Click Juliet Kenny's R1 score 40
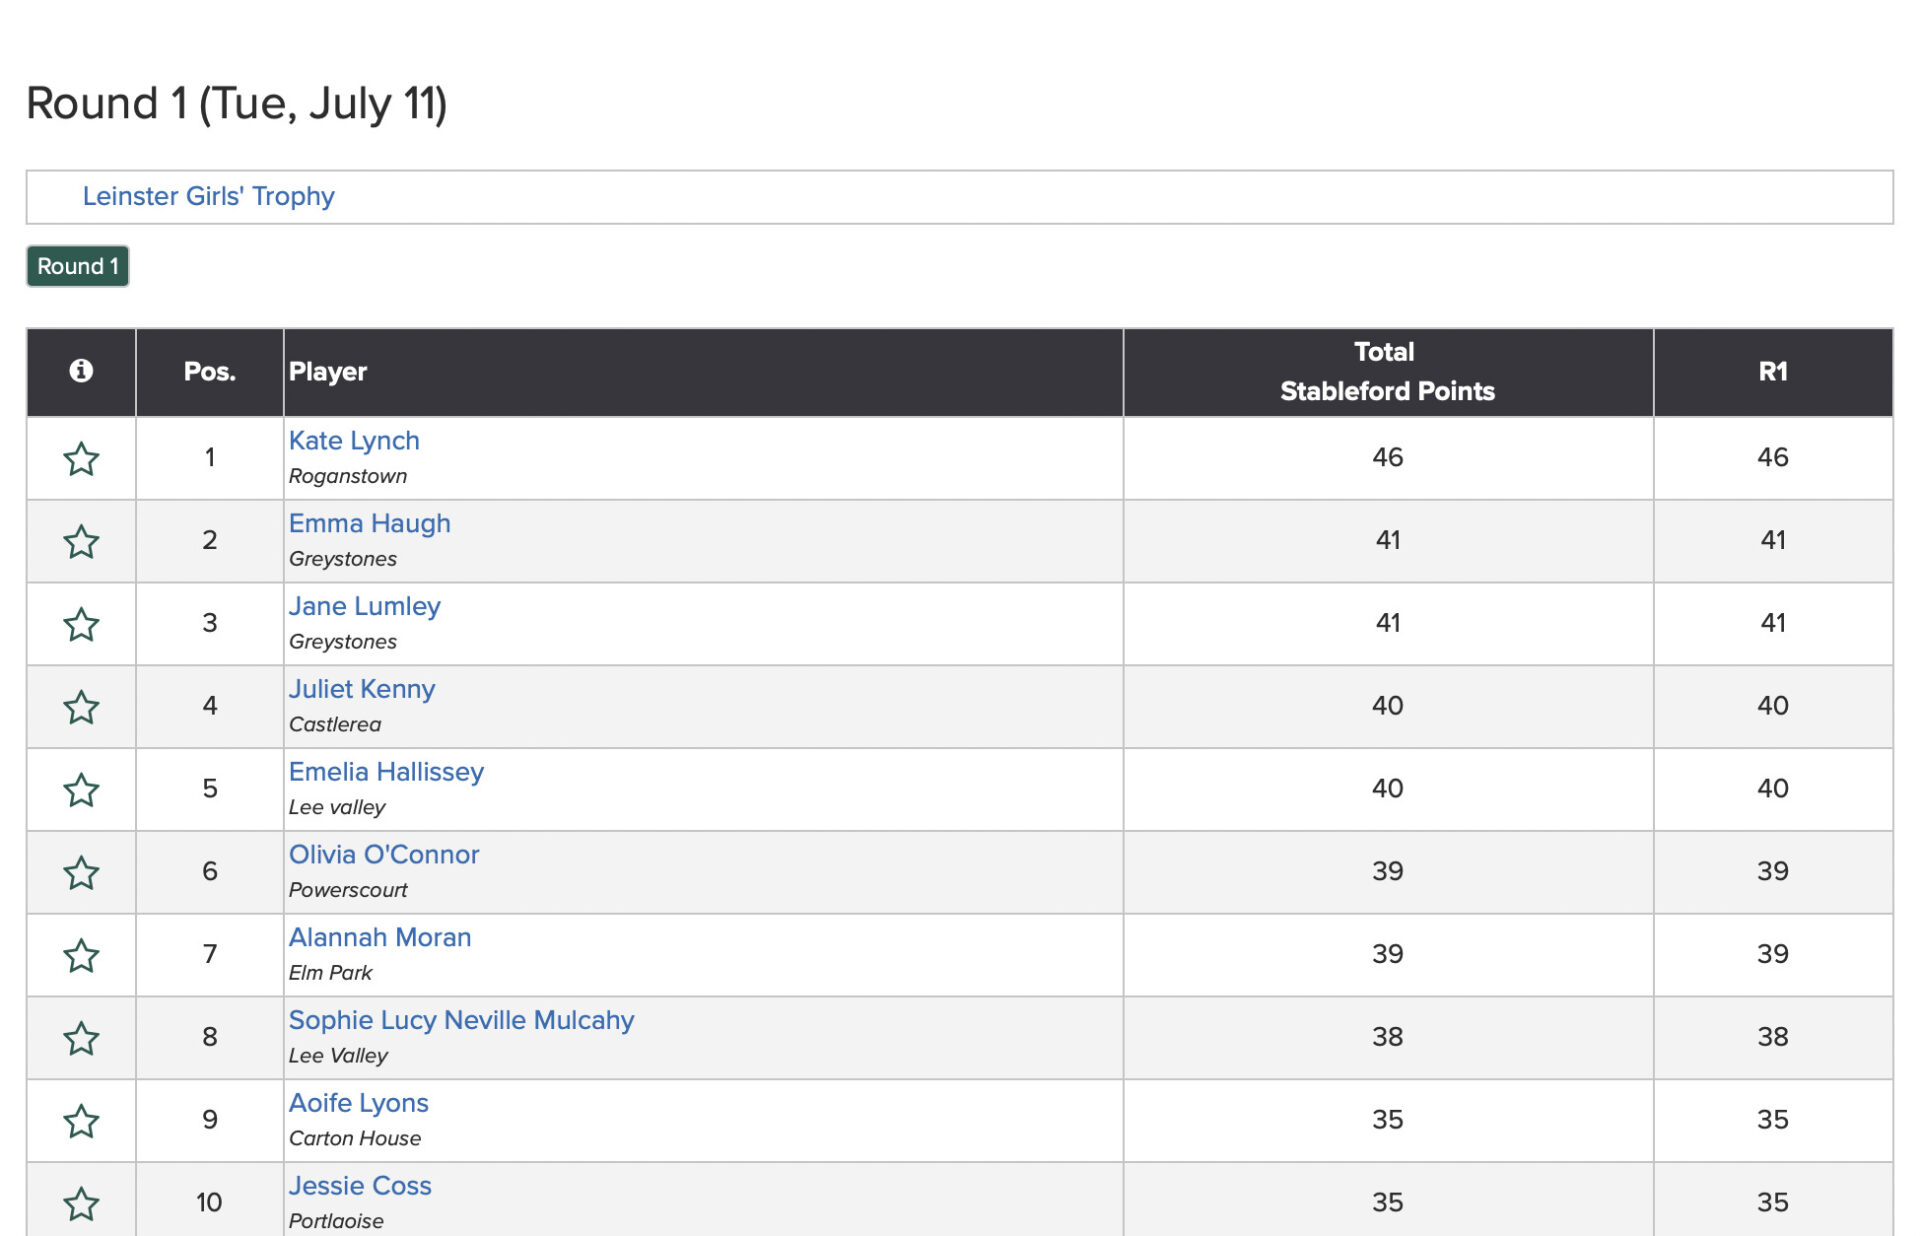The height and width of the screenshot is (1236, 1920). click(x=1773, y=706)
